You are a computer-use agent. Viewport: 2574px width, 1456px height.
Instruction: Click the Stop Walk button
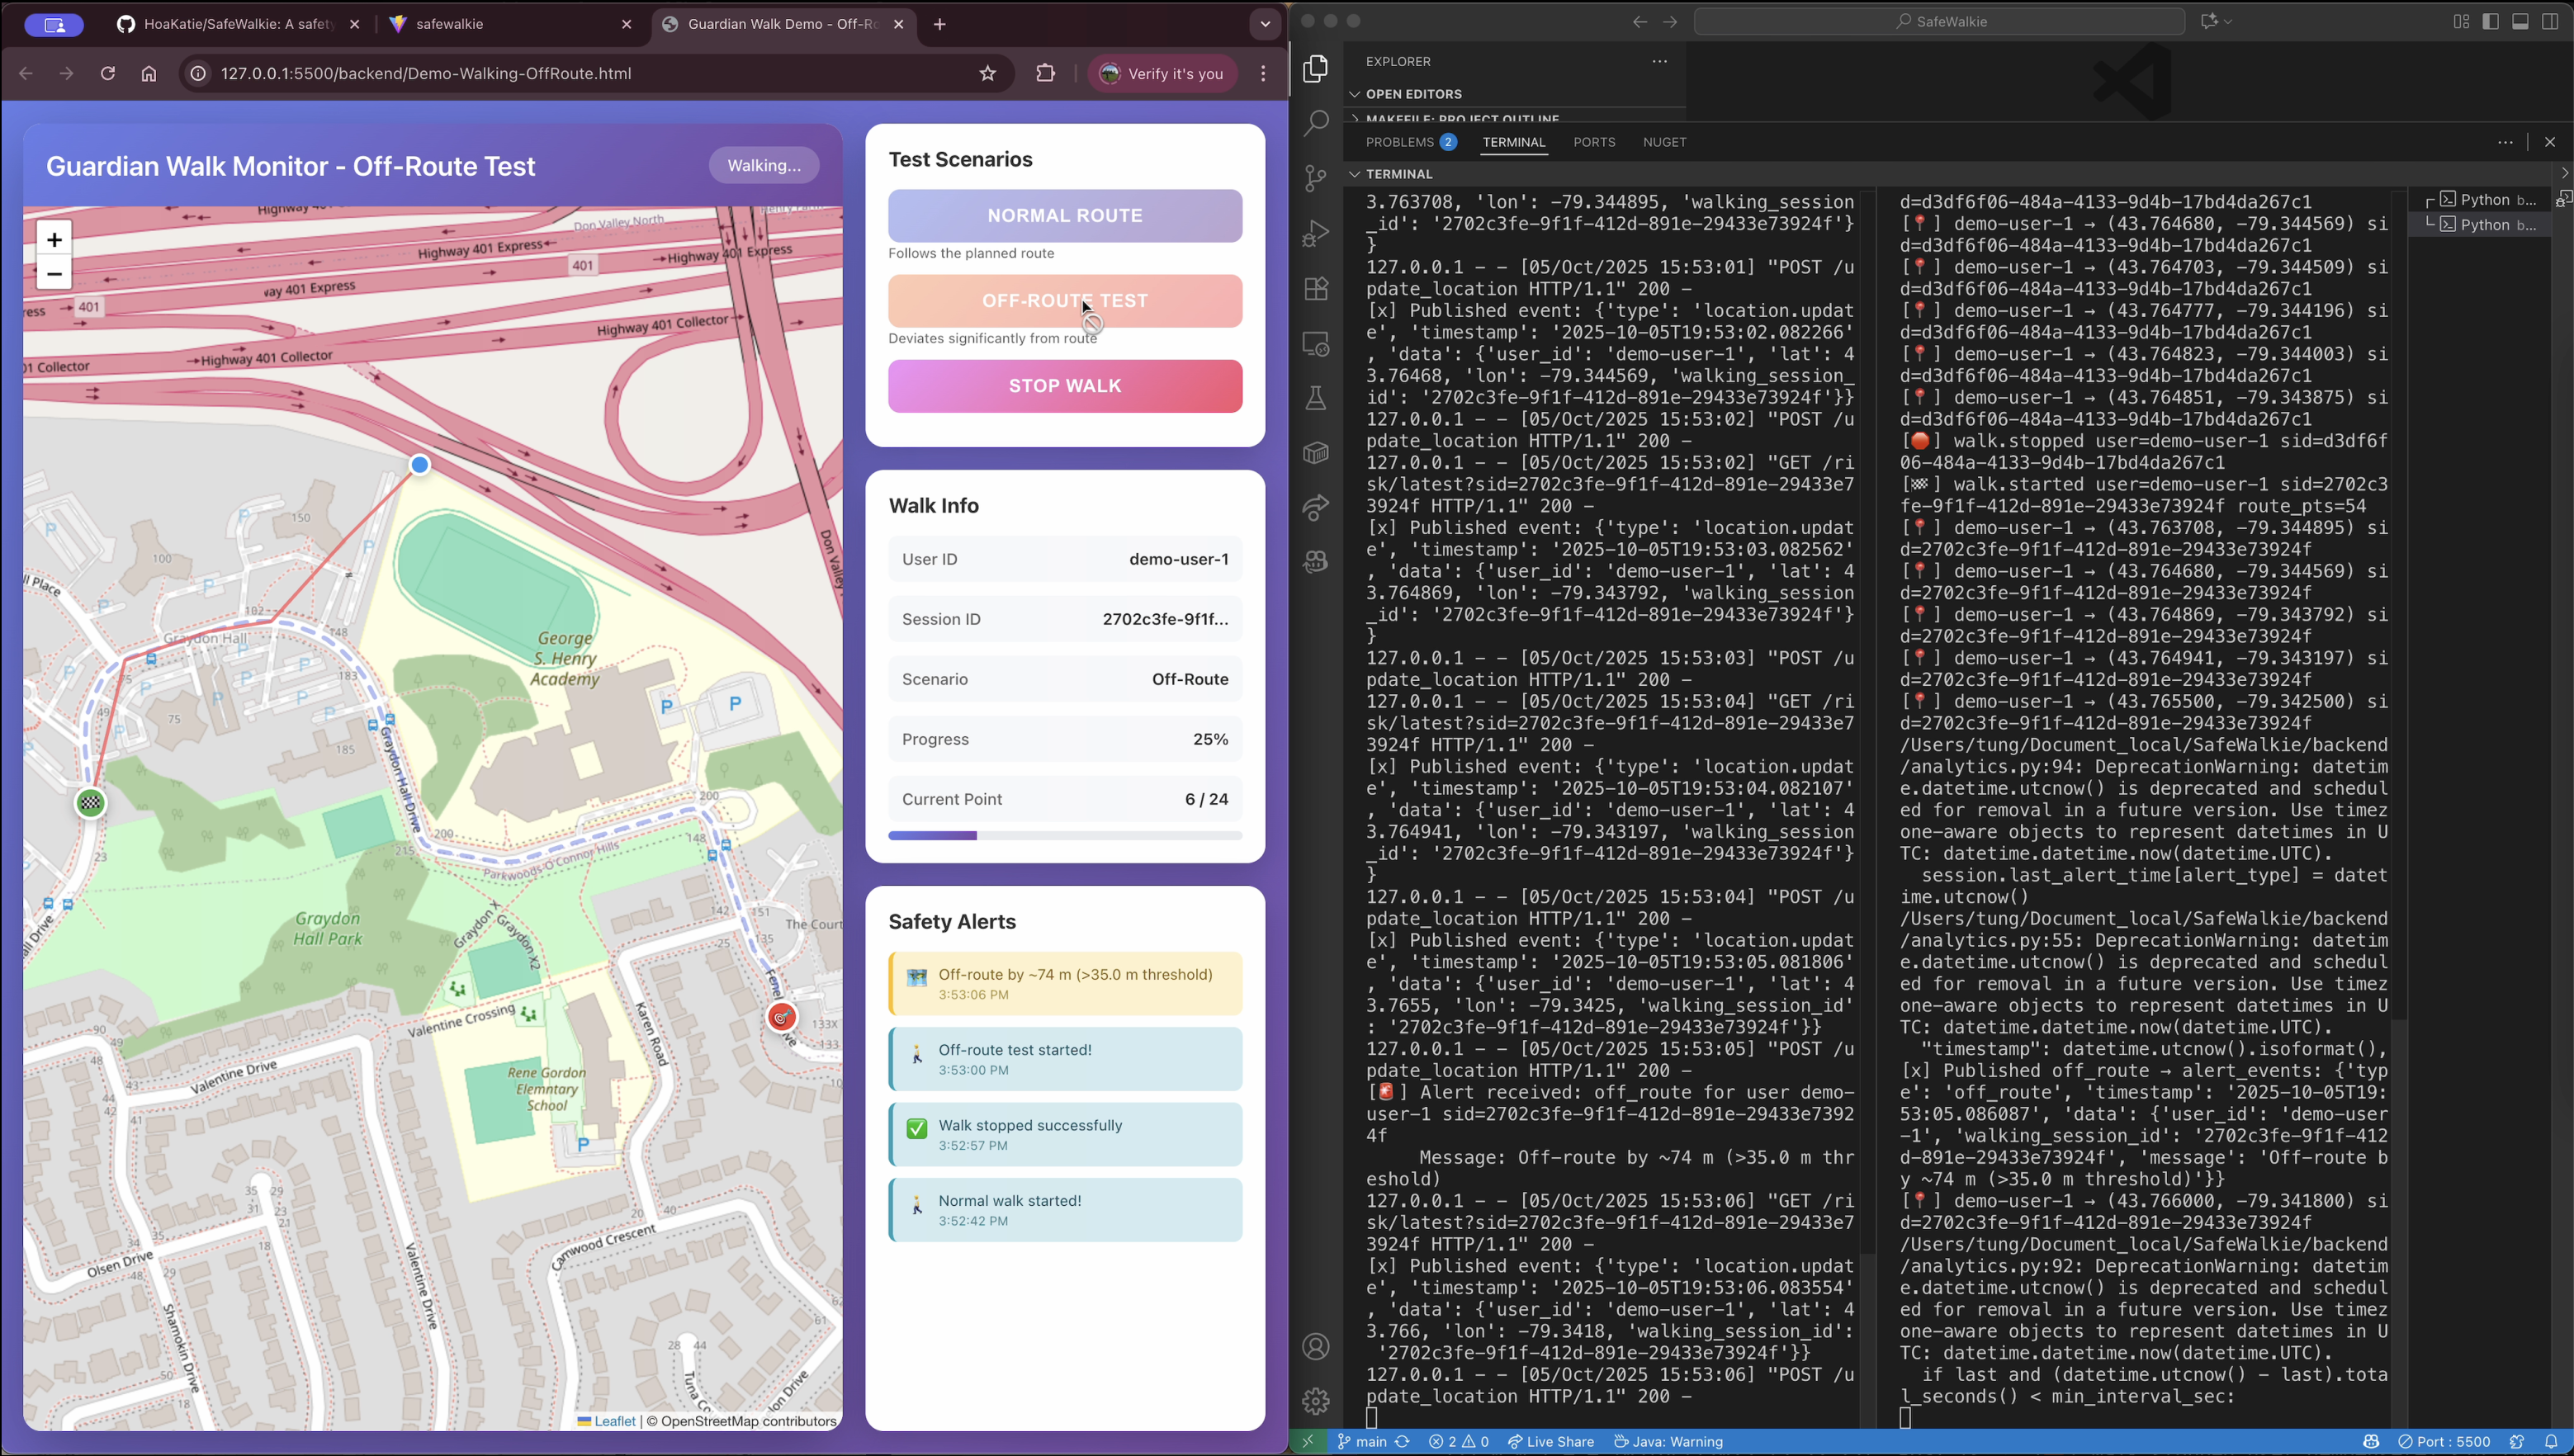coord(1064,386)
